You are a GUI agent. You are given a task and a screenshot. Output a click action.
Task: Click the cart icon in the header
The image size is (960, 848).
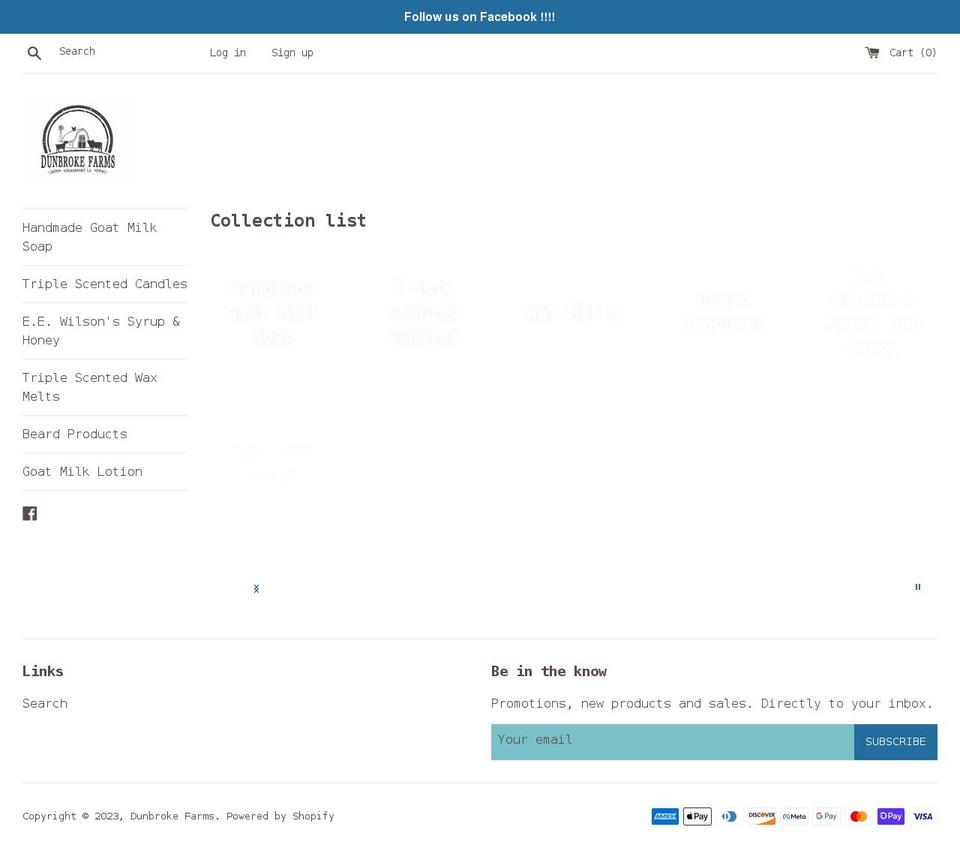[x=874, y=52]
